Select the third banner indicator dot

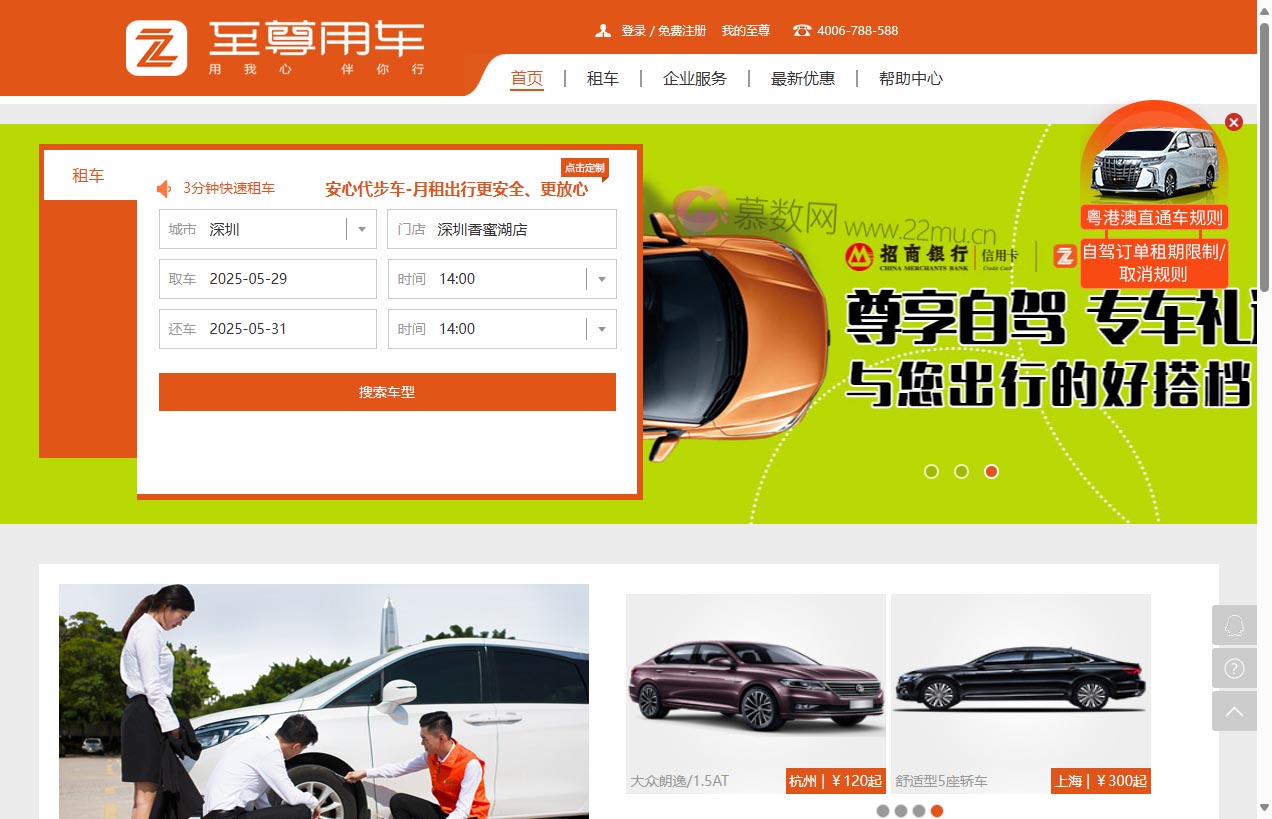[992, 471]
